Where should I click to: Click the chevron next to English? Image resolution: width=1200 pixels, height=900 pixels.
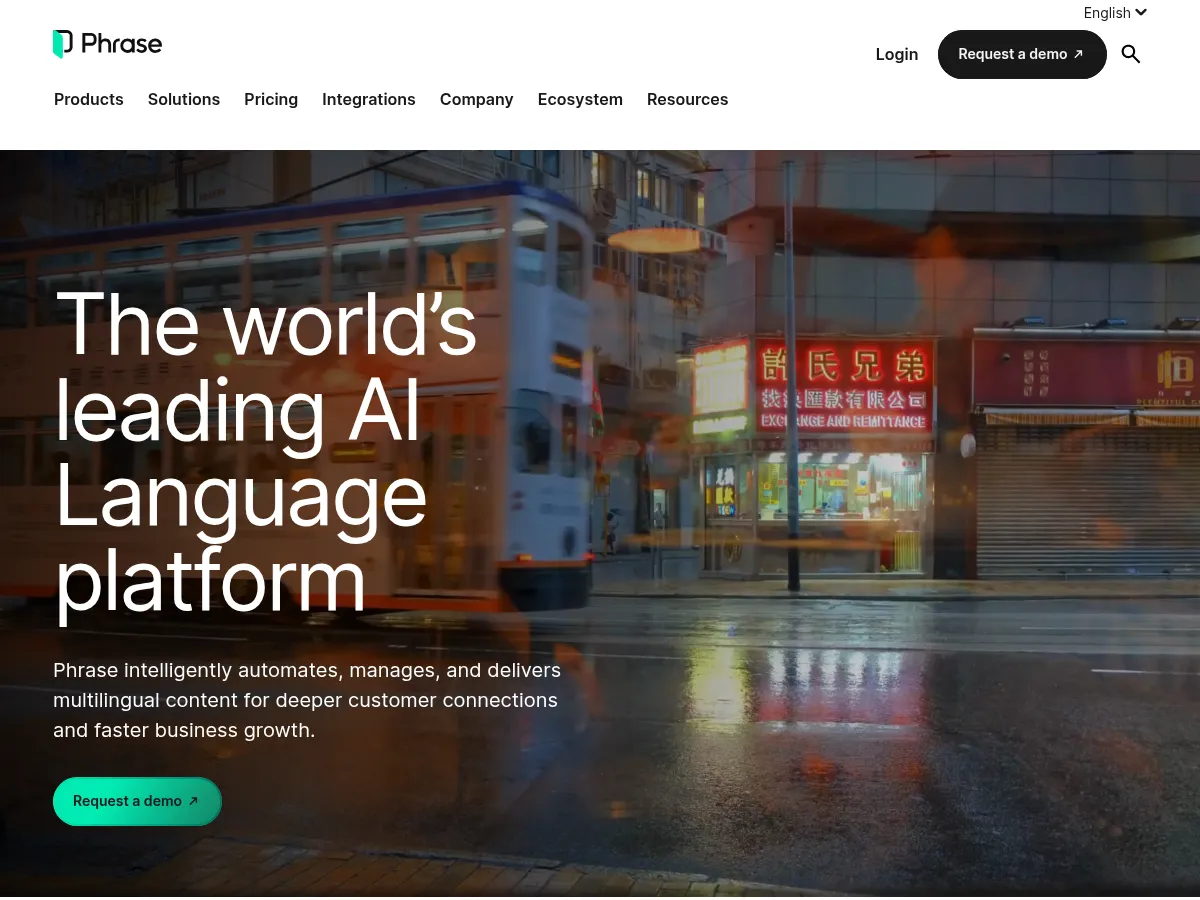(x=1141, y=13)
